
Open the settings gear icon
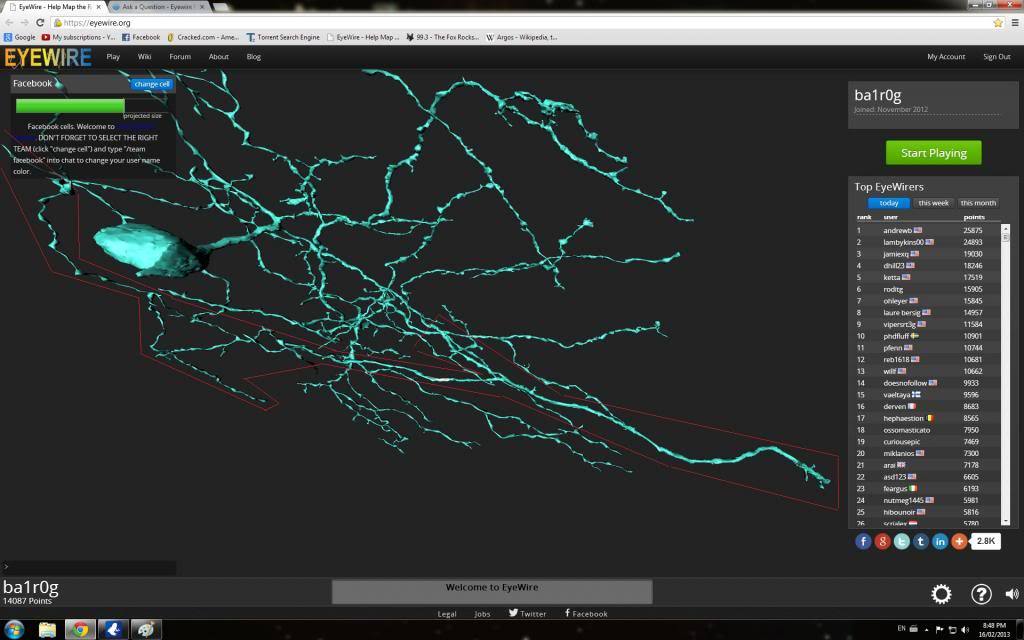pos(941,594)
